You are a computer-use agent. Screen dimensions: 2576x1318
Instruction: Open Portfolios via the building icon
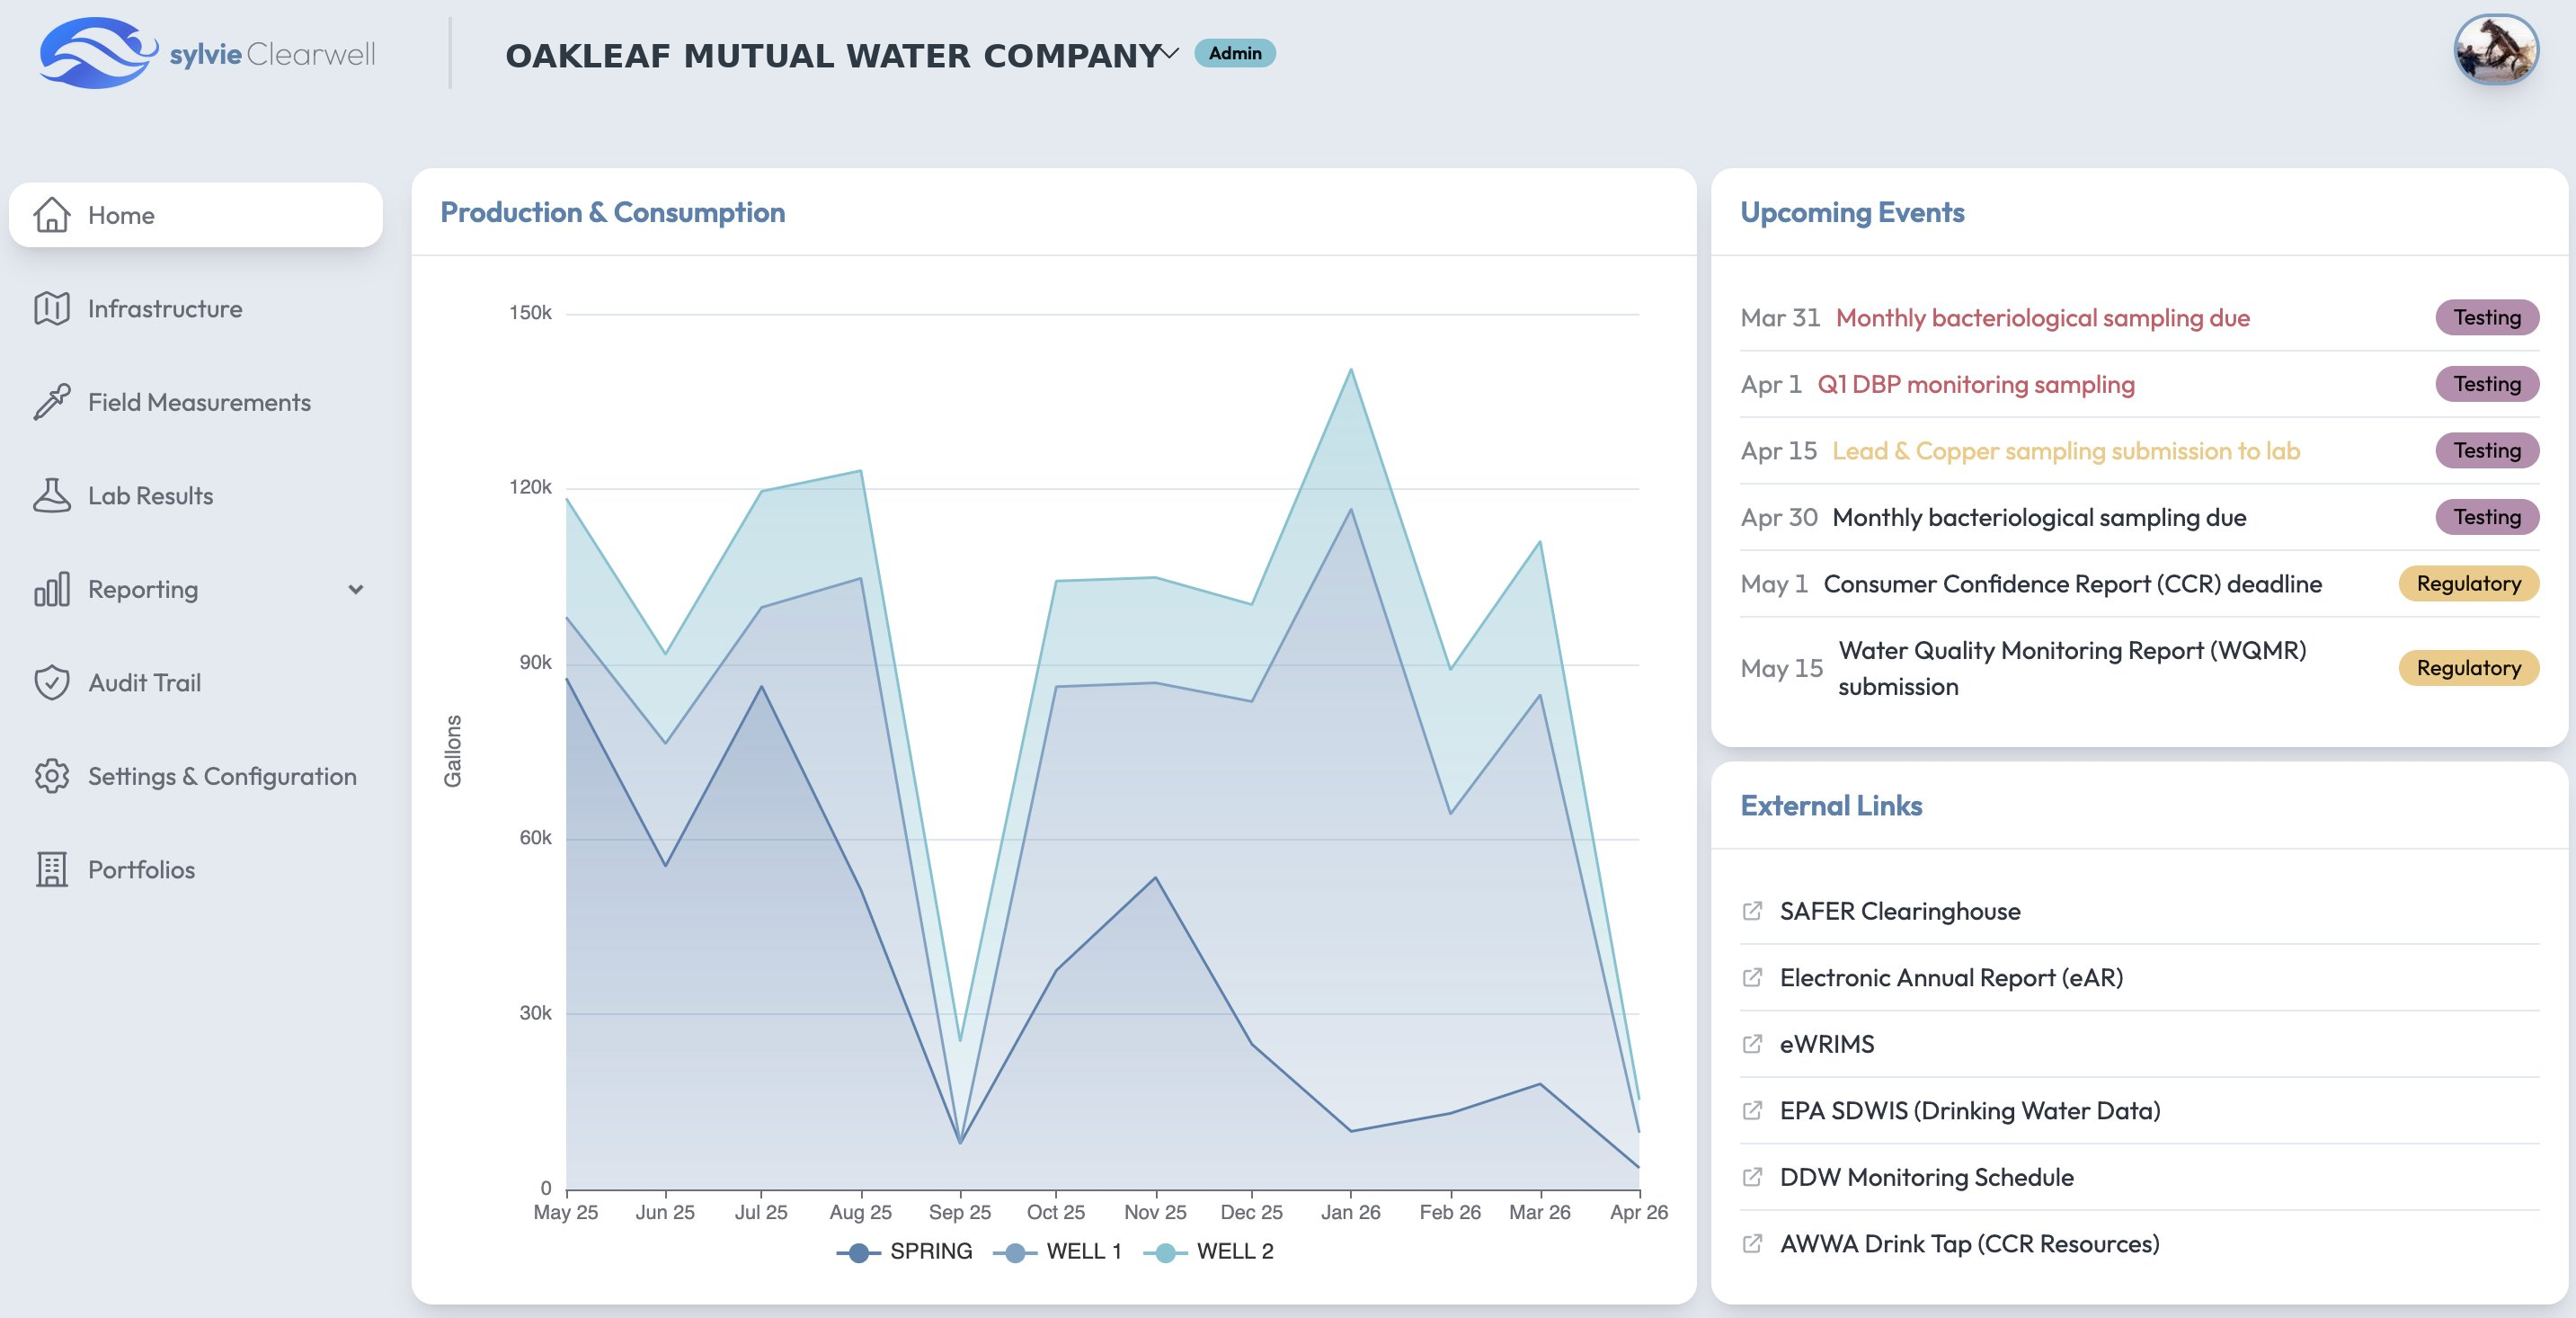(51, 869)
